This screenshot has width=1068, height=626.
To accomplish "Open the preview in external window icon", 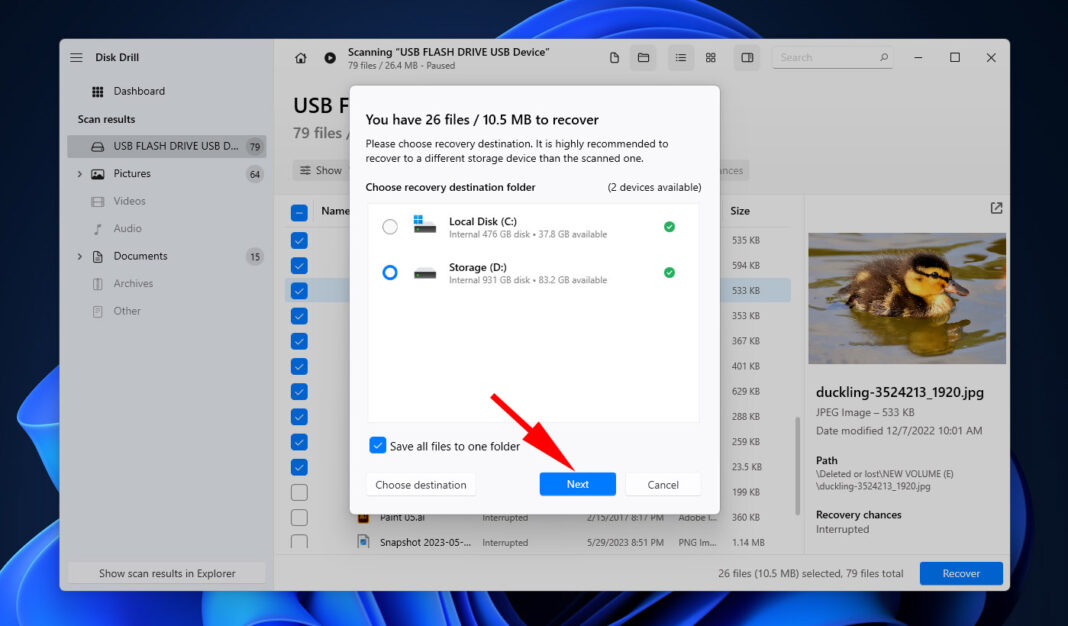I will [996, 208].
